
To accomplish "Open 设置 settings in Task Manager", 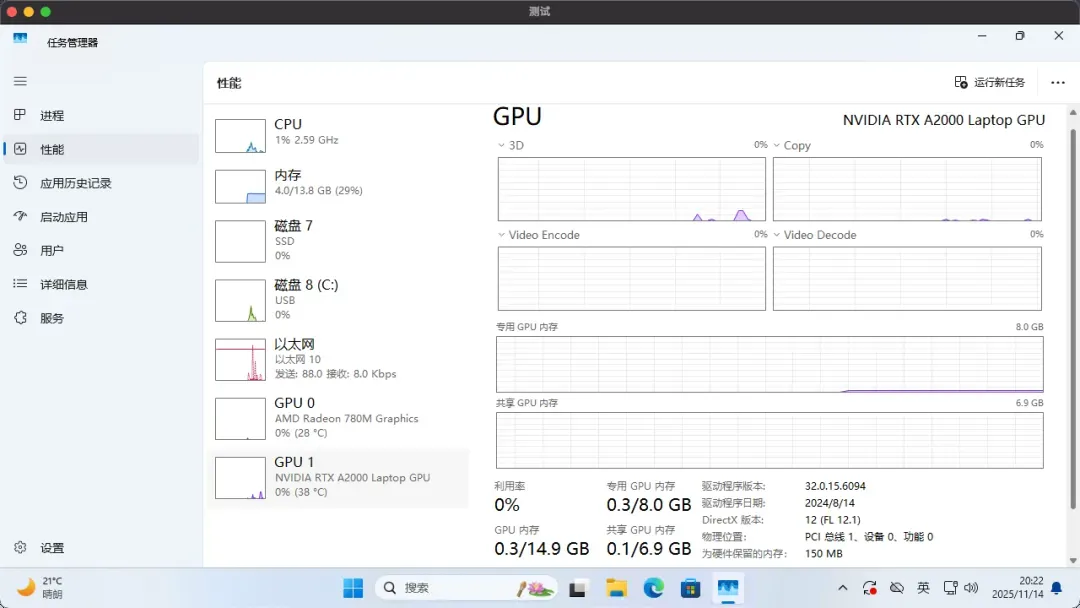I will coord(52,548).
